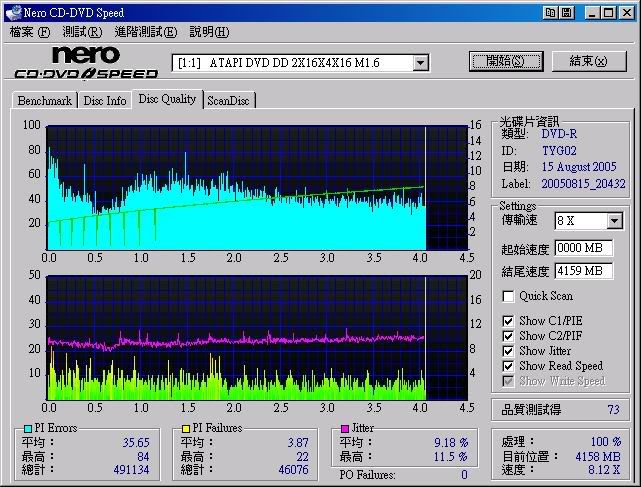Click the magenta Jitter legend swatch

pos(345,429)
